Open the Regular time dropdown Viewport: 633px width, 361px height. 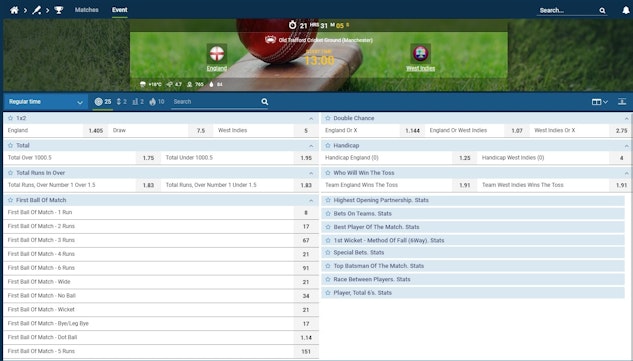tap(46, 102)
